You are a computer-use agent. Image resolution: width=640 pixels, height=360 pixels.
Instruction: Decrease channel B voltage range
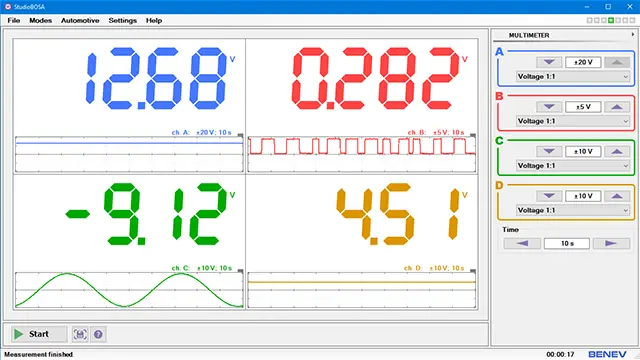tap(549, 107)
